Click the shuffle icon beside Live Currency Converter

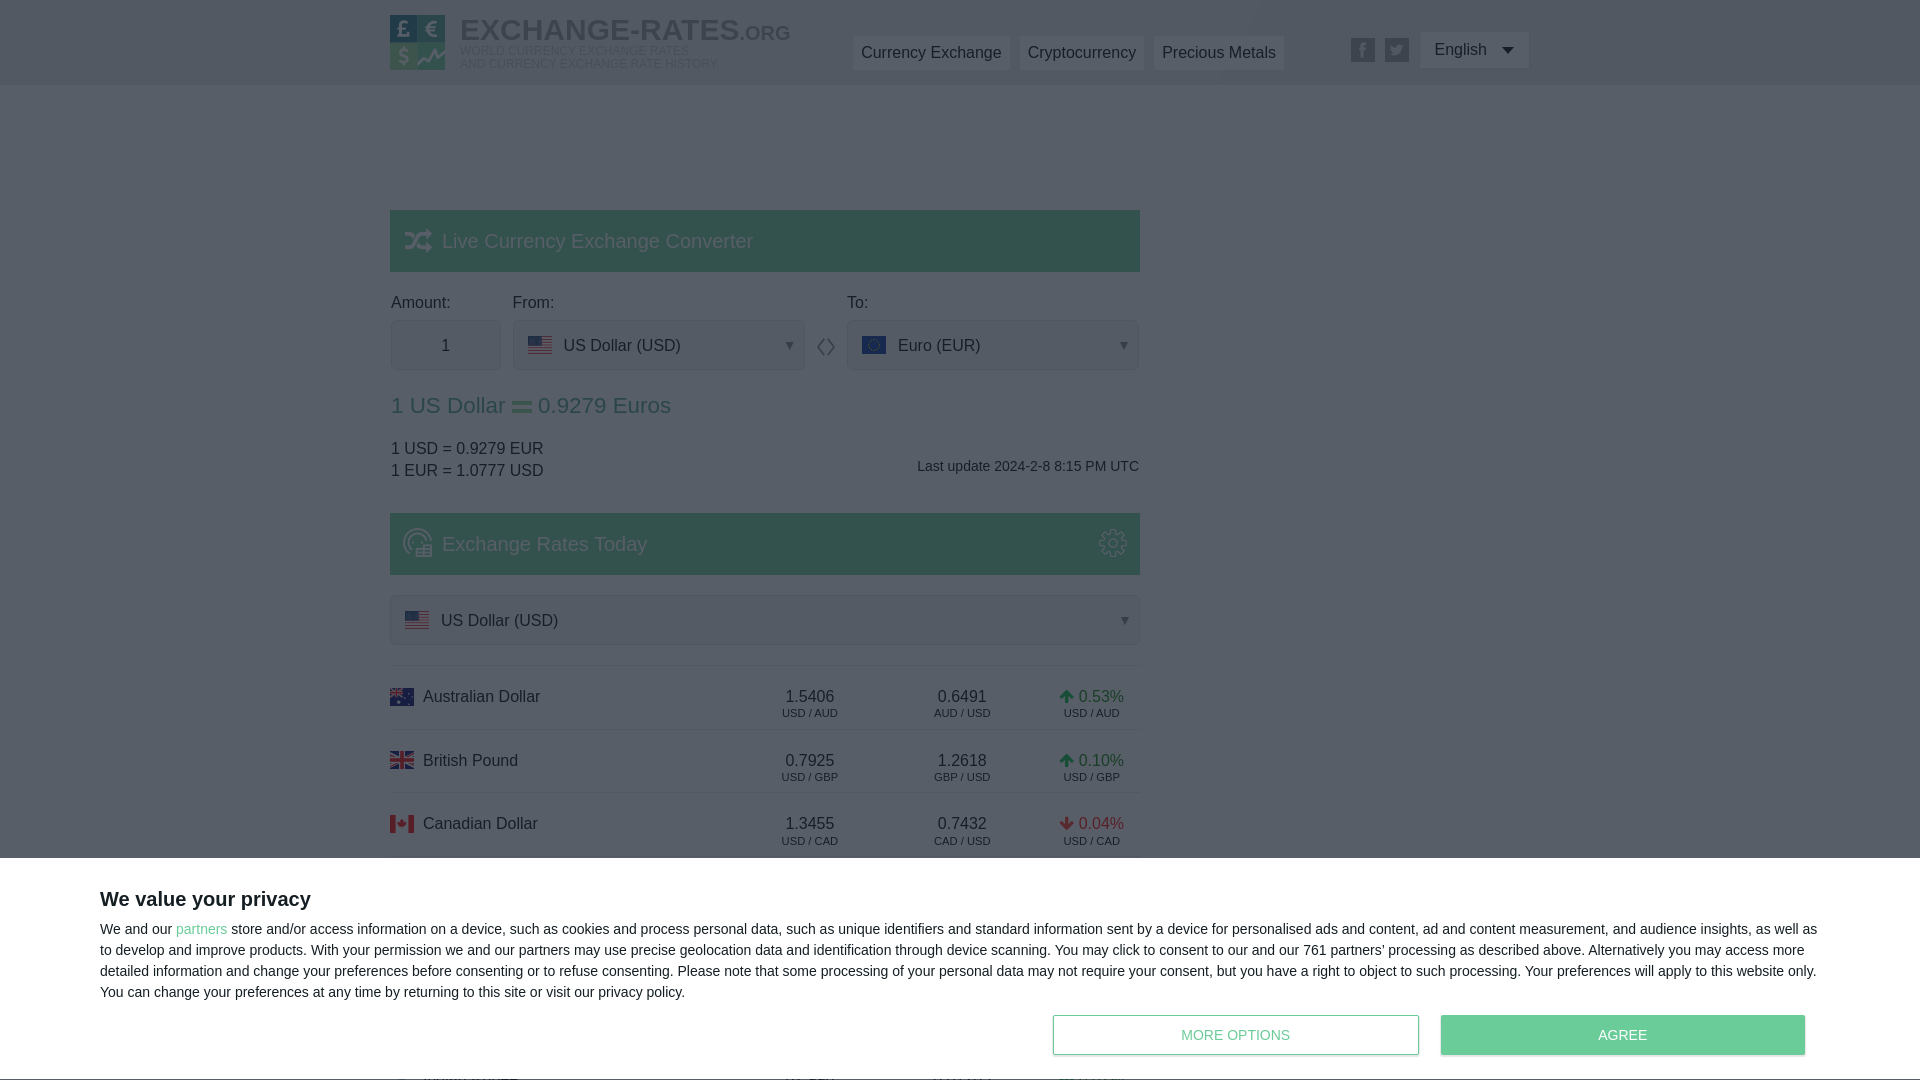[x=418, y=241]
